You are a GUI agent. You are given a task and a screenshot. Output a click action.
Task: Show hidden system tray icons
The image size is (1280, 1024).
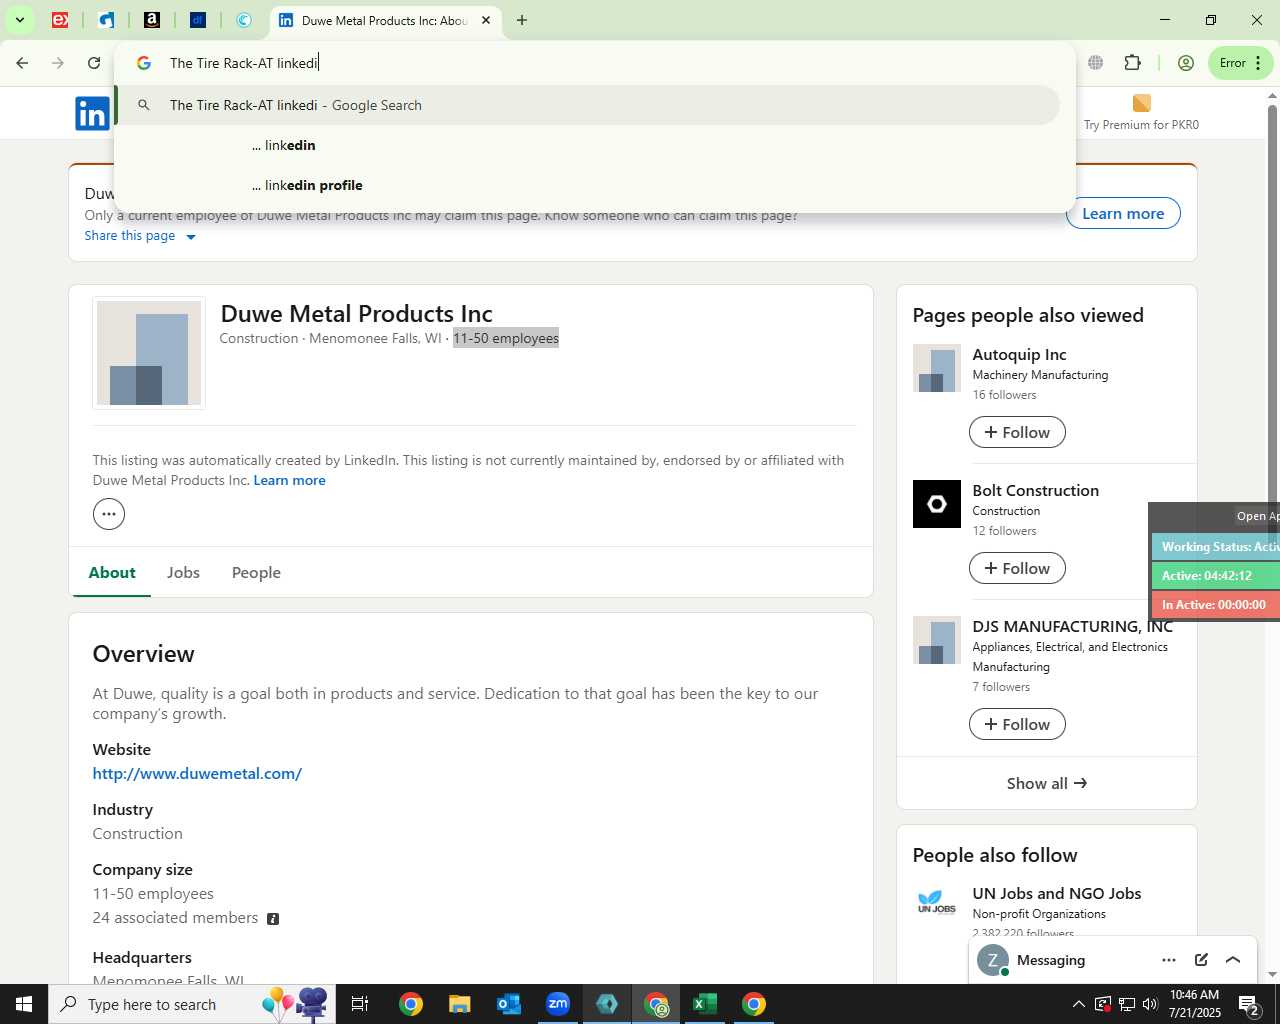(x=1078, y=1004)
